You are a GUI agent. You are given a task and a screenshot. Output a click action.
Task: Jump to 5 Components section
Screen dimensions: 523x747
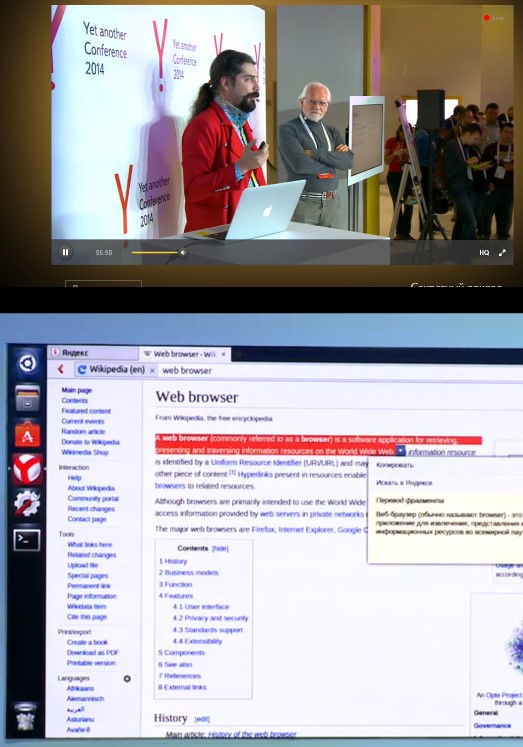(x=181, y=653)
